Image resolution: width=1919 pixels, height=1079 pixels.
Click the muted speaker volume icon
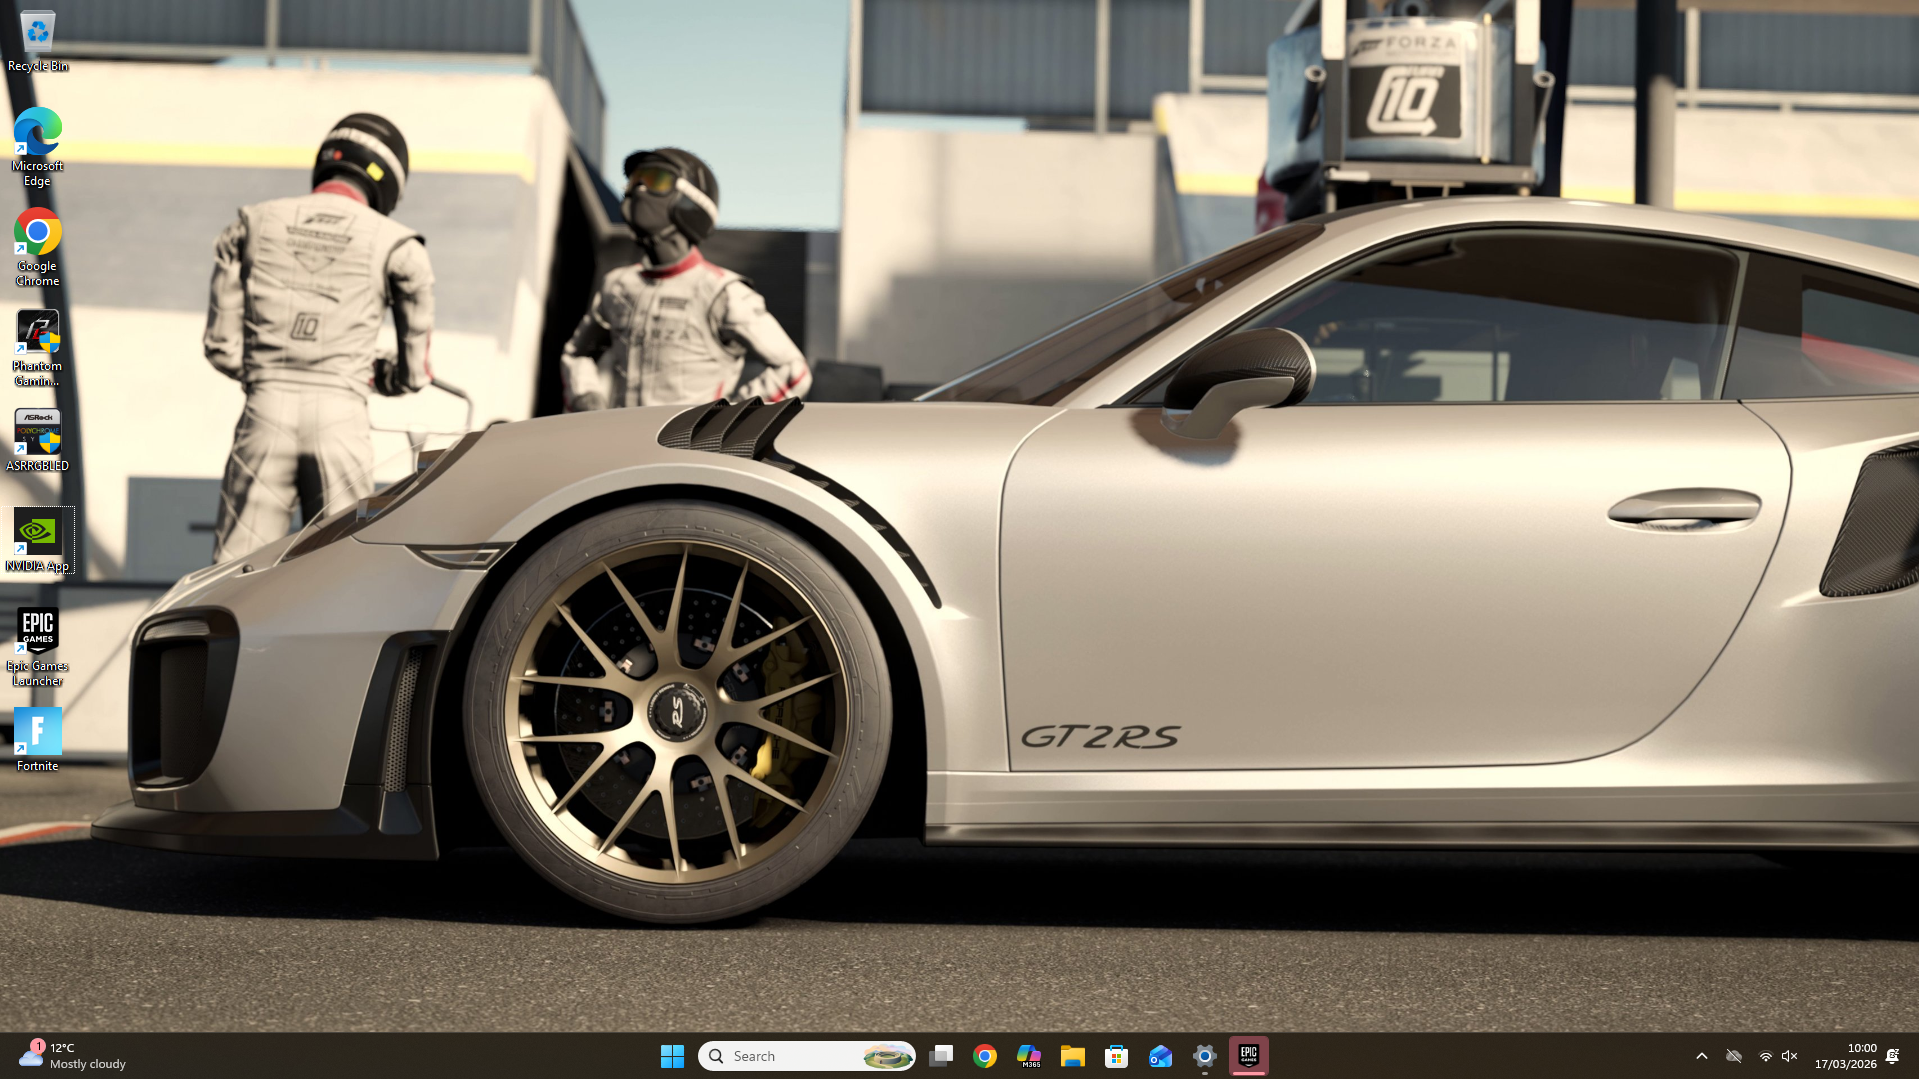[1790, 1056]
